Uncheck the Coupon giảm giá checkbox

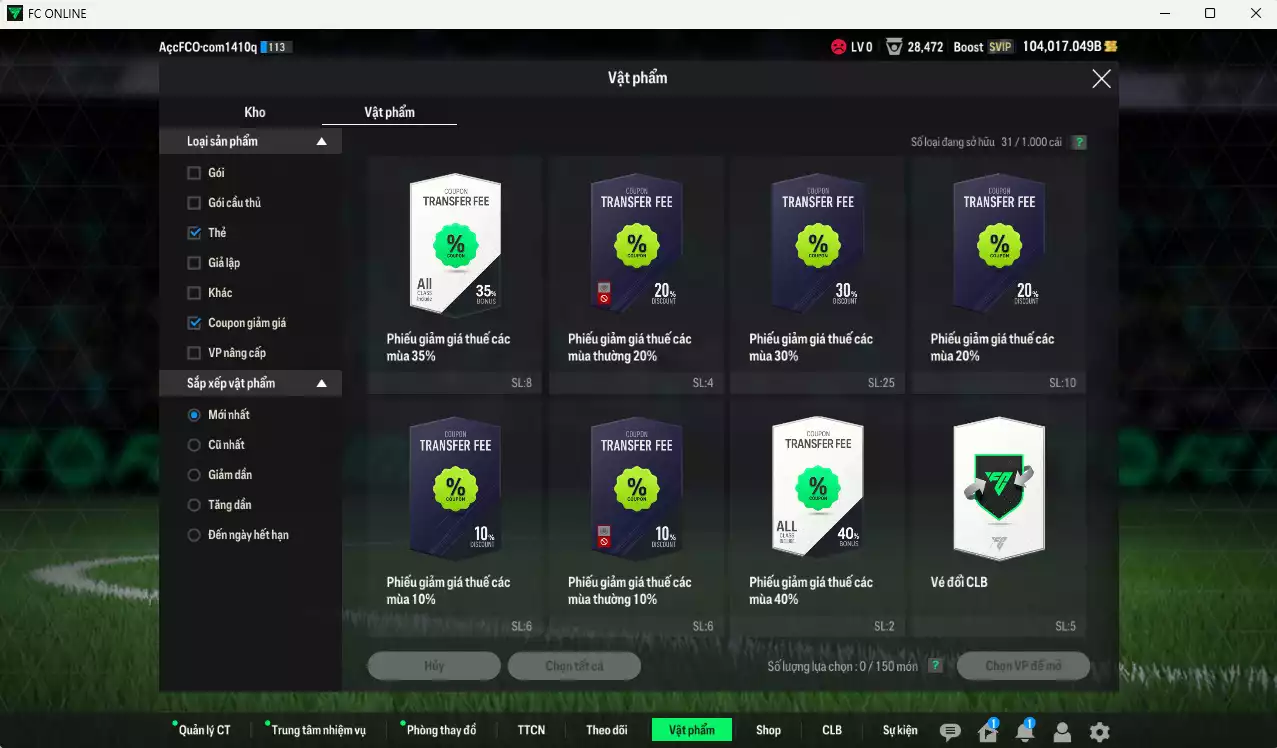[x=195, y=323]
